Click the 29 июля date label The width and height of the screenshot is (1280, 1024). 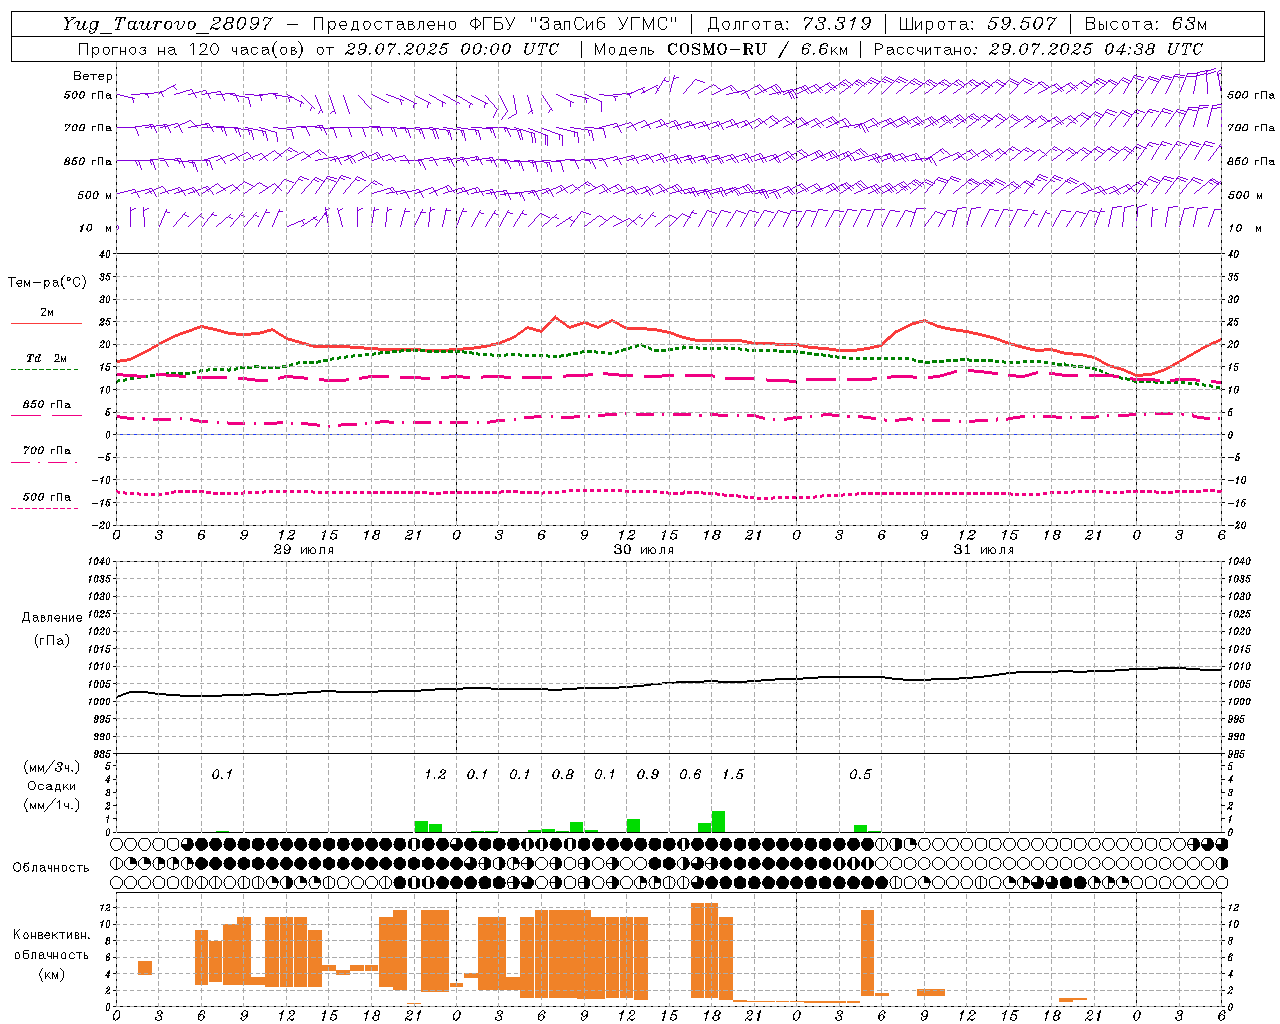pyautogui.click(x=304, y=550)
